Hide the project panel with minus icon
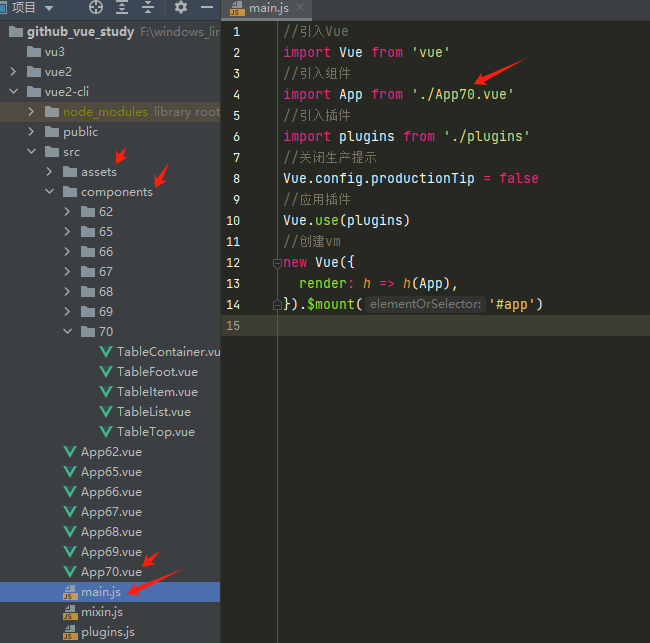This screenshot has width=650, height=643. [x=207, y=7]
